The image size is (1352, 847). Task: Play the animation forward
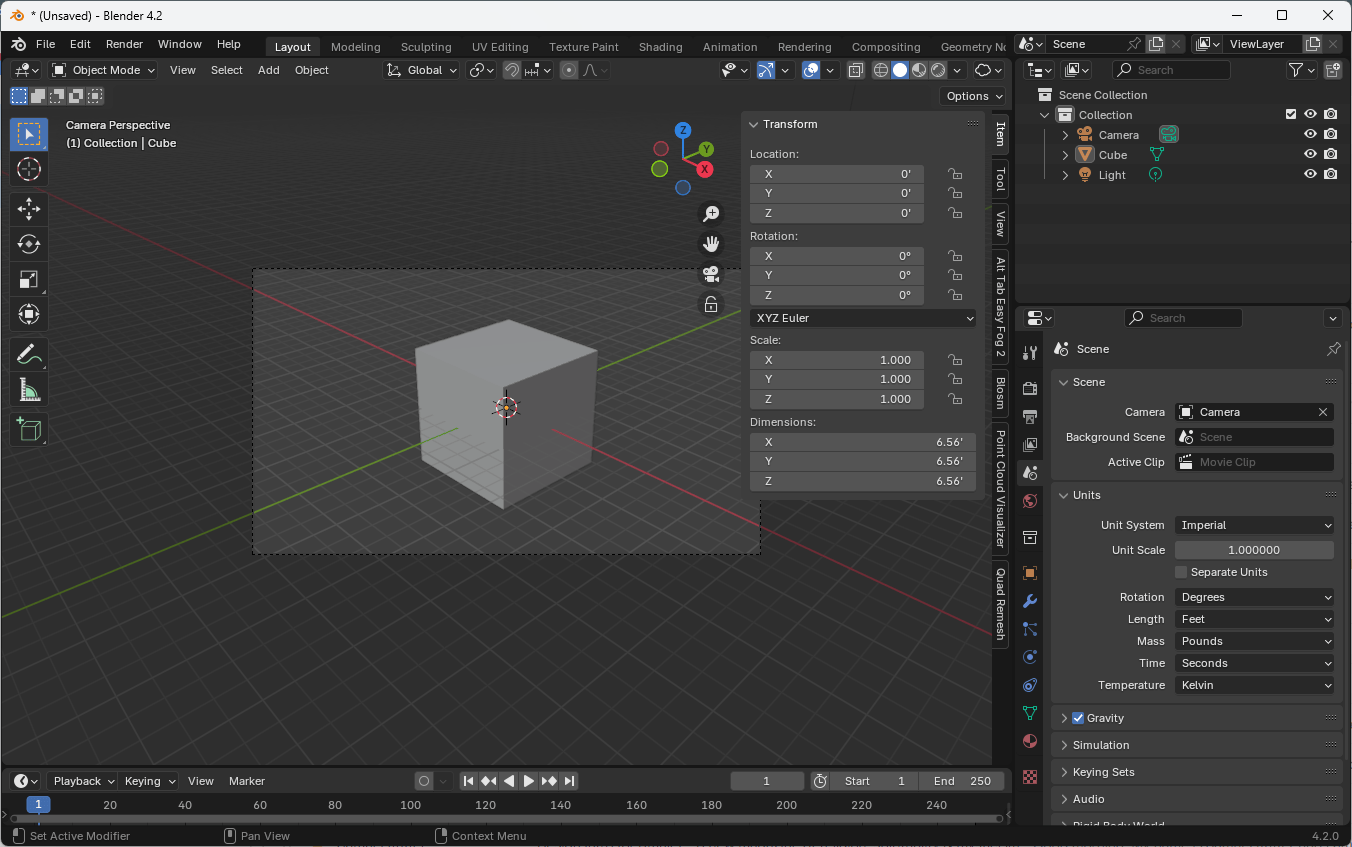point(529,781)
